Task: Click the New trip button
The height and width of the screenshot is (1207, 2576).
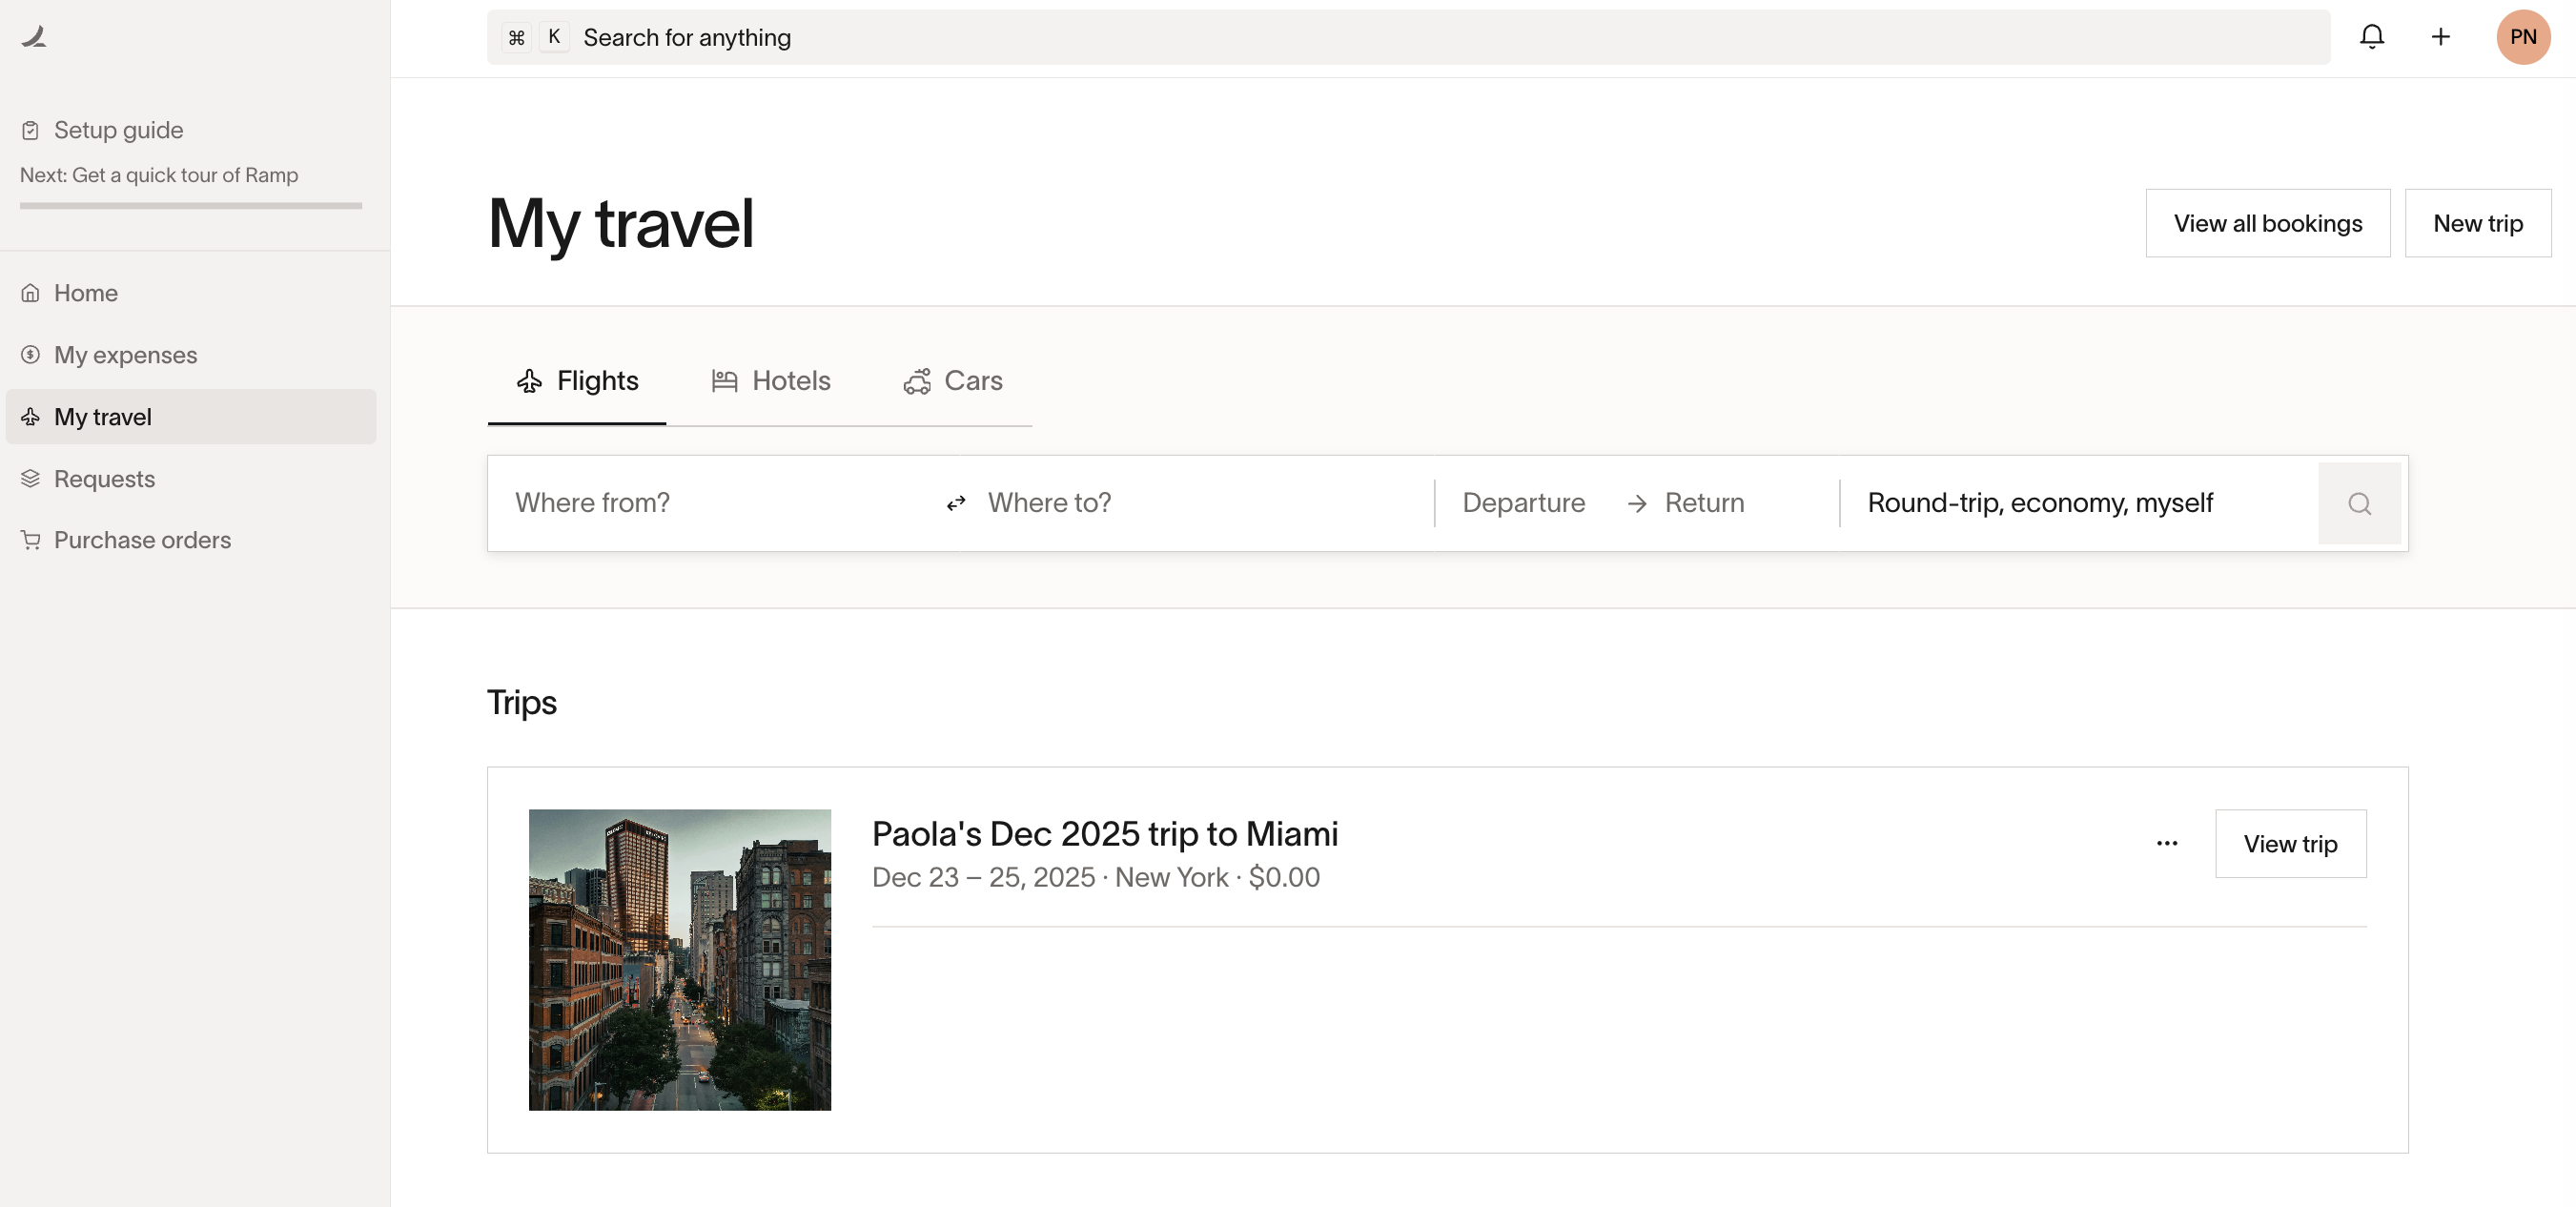Action: [x=2478, y=222]
